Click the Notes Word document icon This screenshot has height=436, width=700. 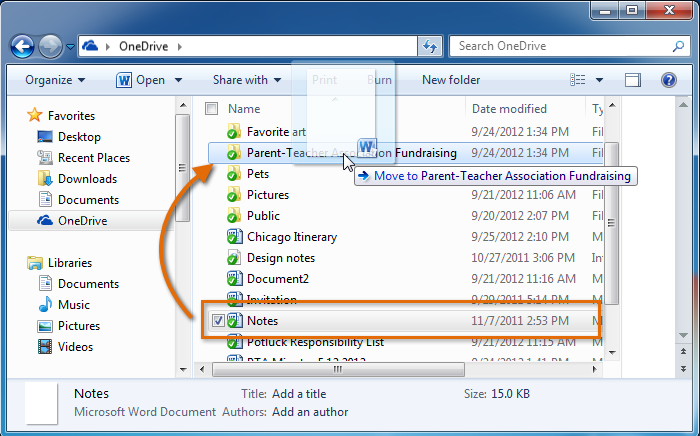point(234,320)
